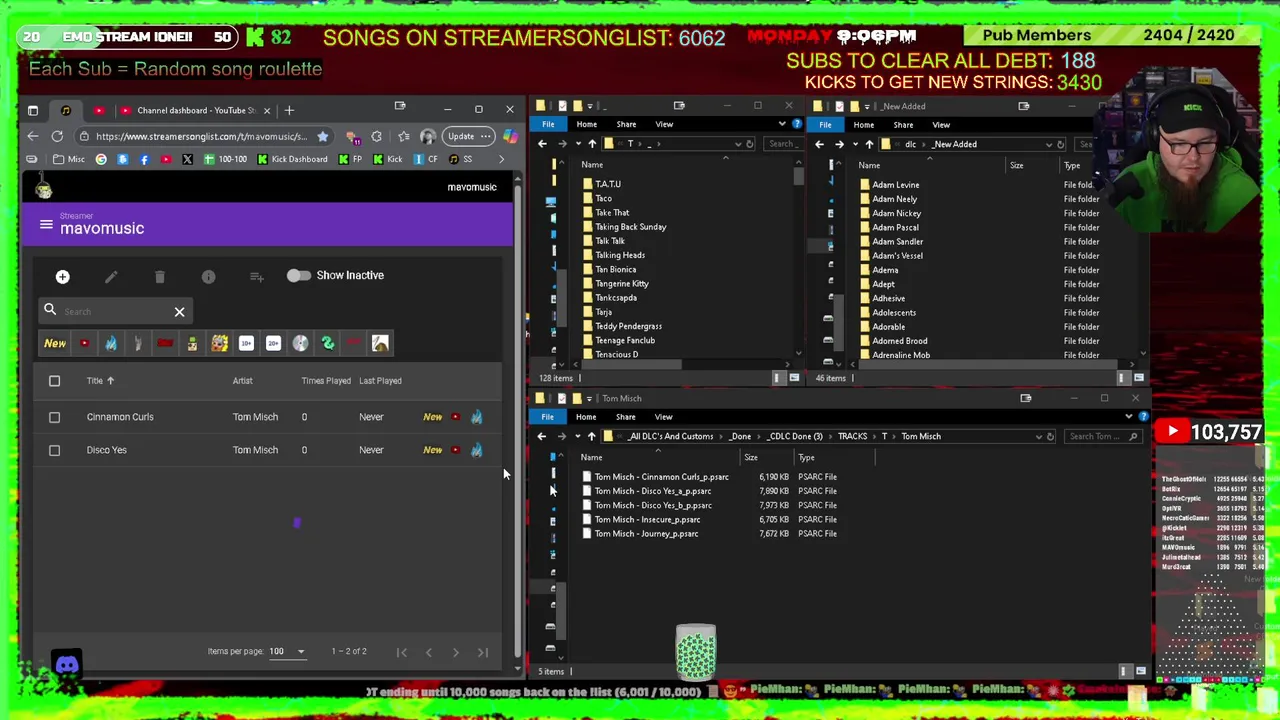Select the Tenacious D folder

click(616, 355)
